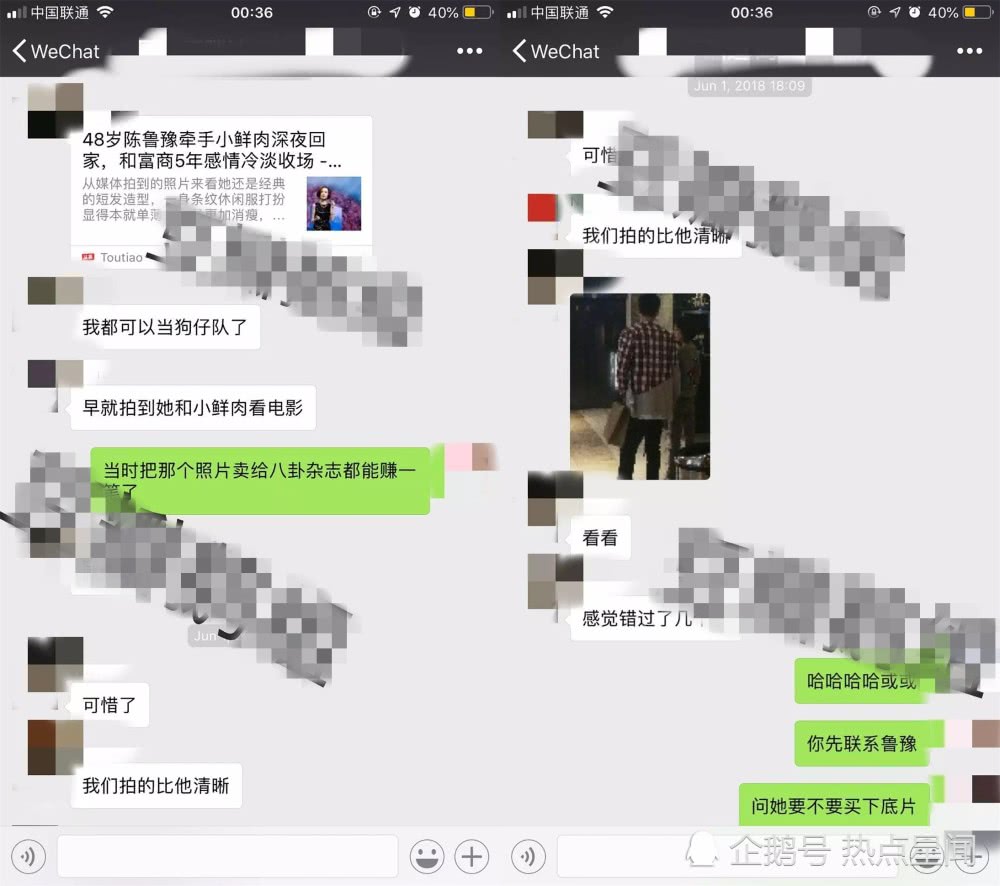Select the '看看' message bubble
The image size is (1000, 886).
(x=600, y=538)
